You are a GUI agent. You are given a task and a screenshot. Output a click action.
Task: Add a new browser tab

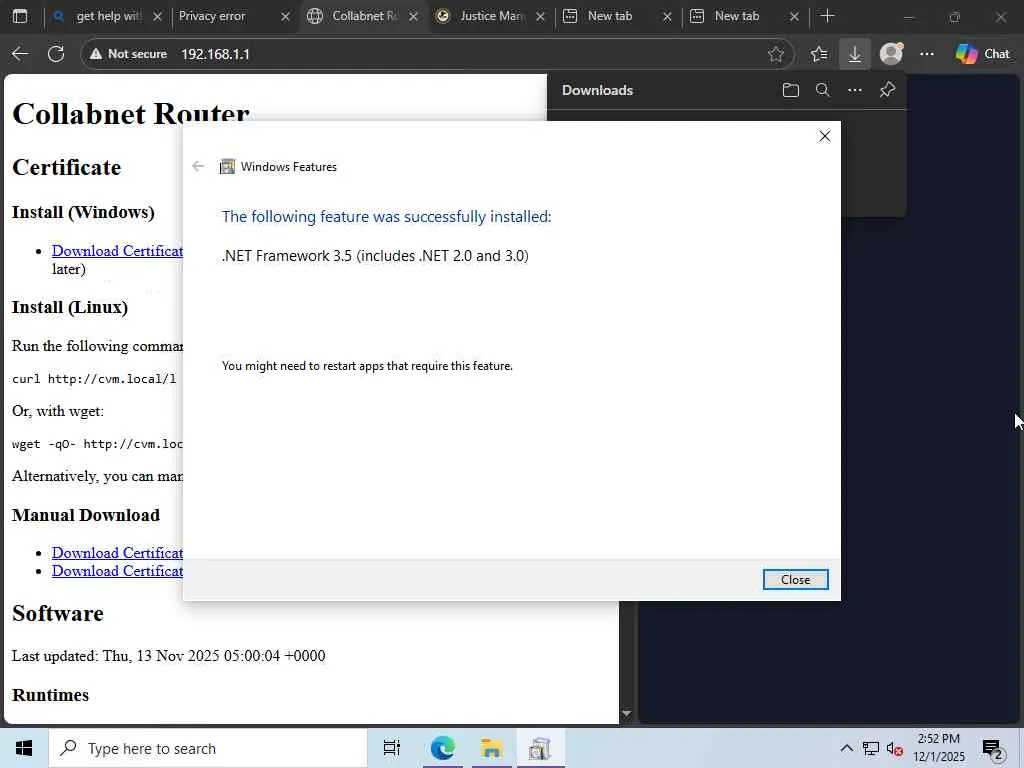point(827,16)
